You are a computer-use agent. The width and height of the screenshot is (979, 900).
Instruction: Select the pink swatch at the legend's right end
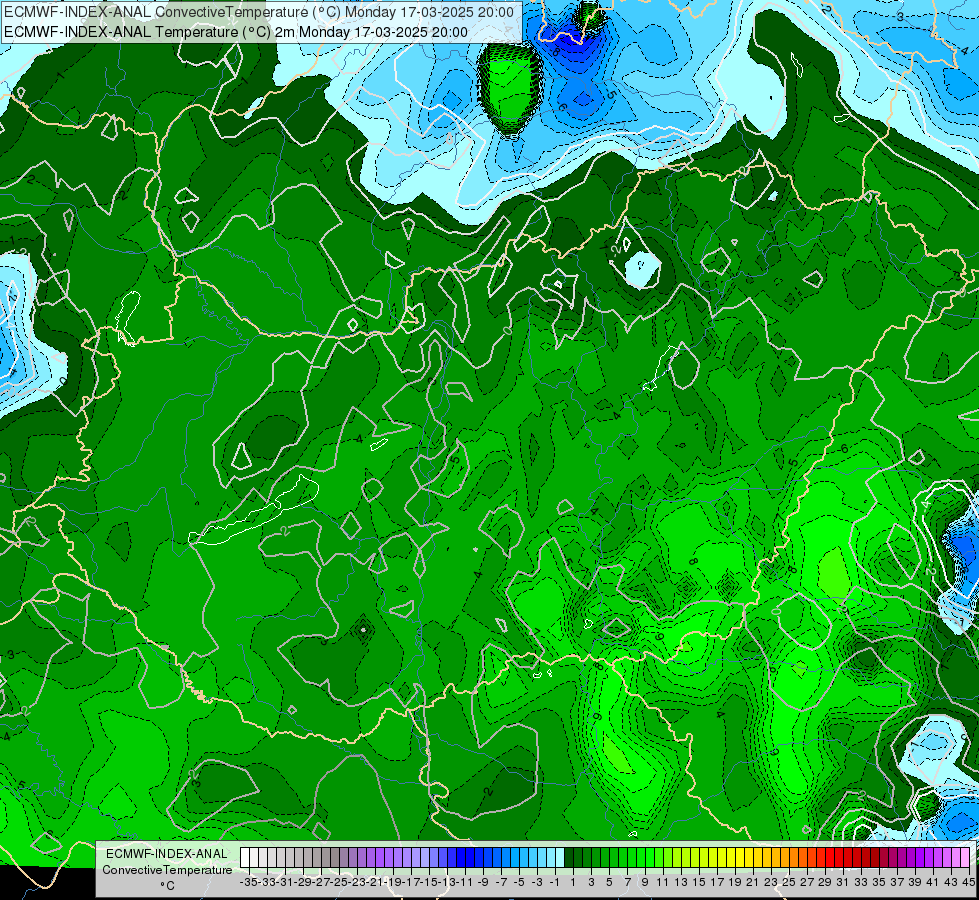click(x=965, y=858)
